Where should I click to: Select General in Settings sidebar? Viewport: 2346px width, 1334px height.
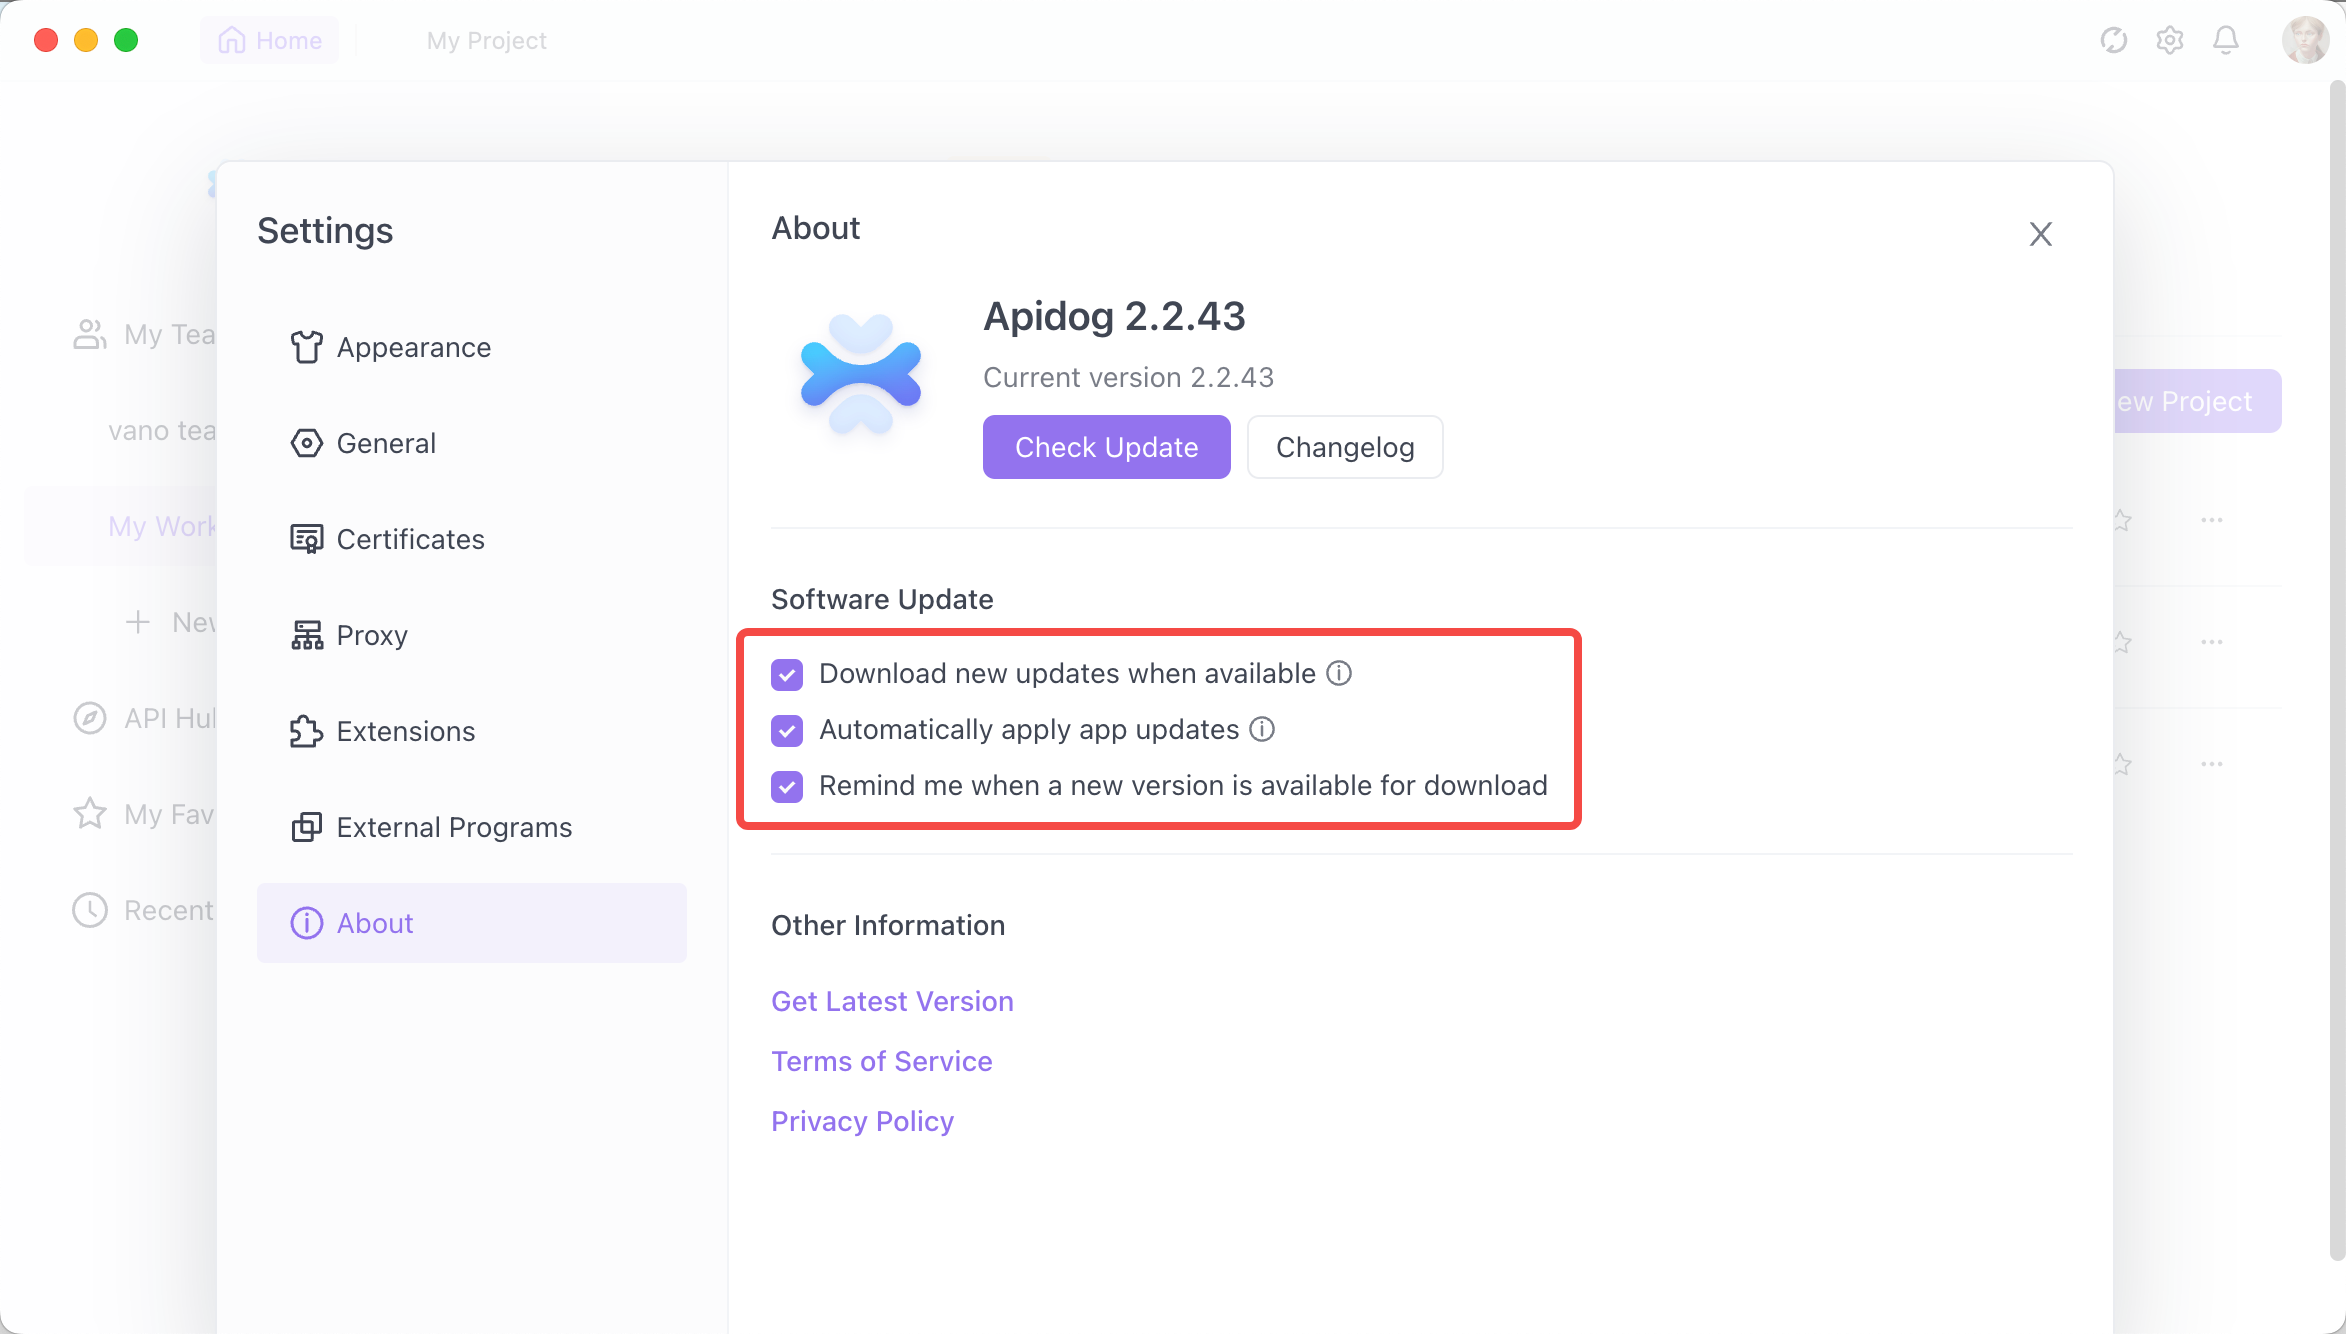coord(385,443)
